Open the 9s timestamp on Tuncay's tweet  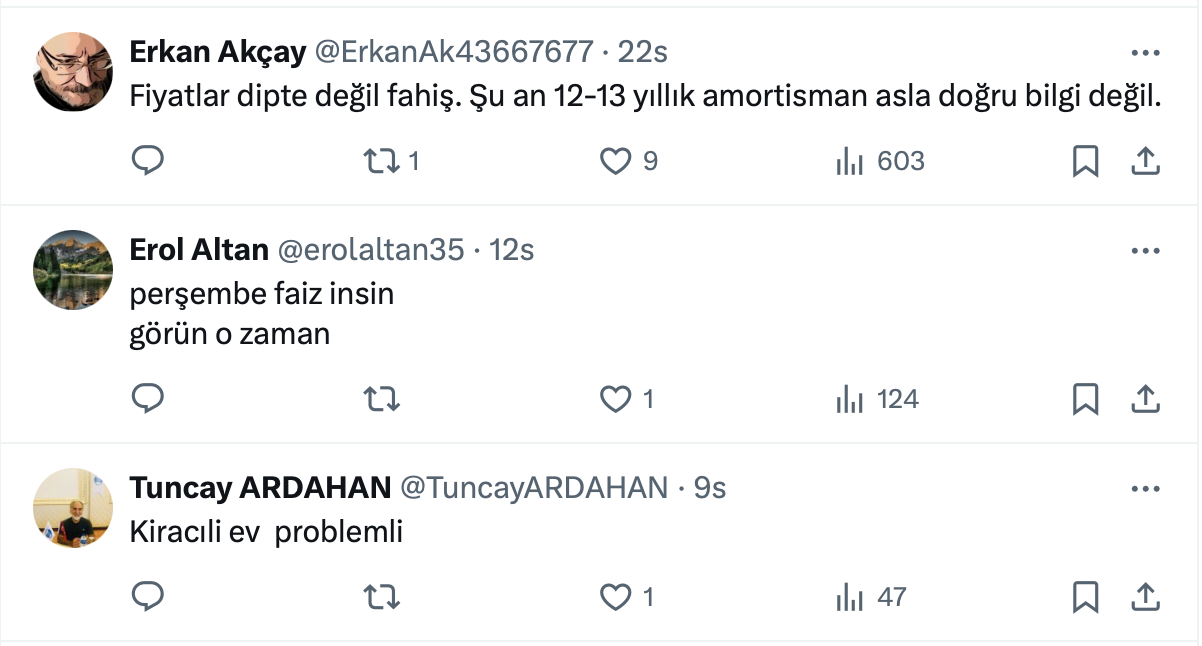[x=710, y=488]
